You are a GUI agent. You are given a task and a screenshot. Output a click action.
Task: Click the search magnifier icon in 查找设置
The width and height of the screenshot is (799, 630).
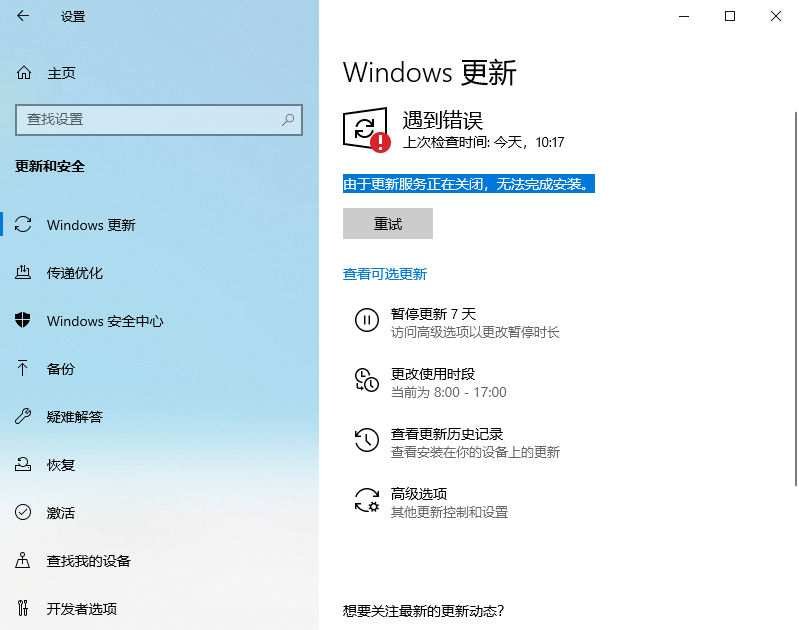click(288, 119)
